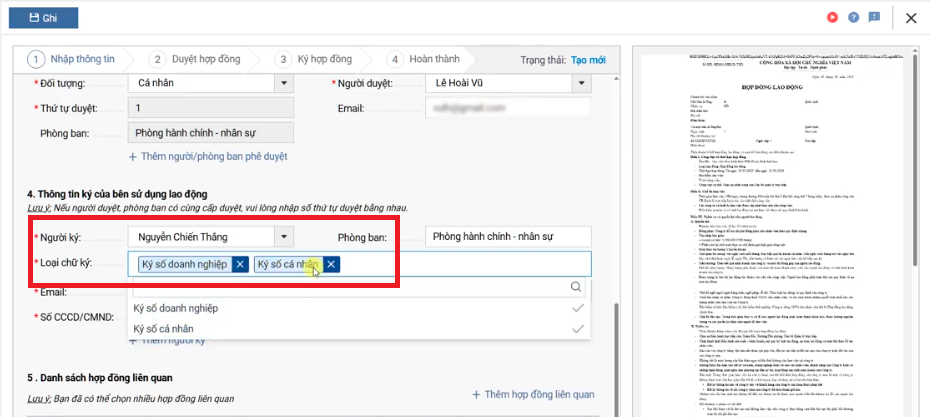
Task: Open the Đối tượng dropdown arrow
Action: point(284,83)
